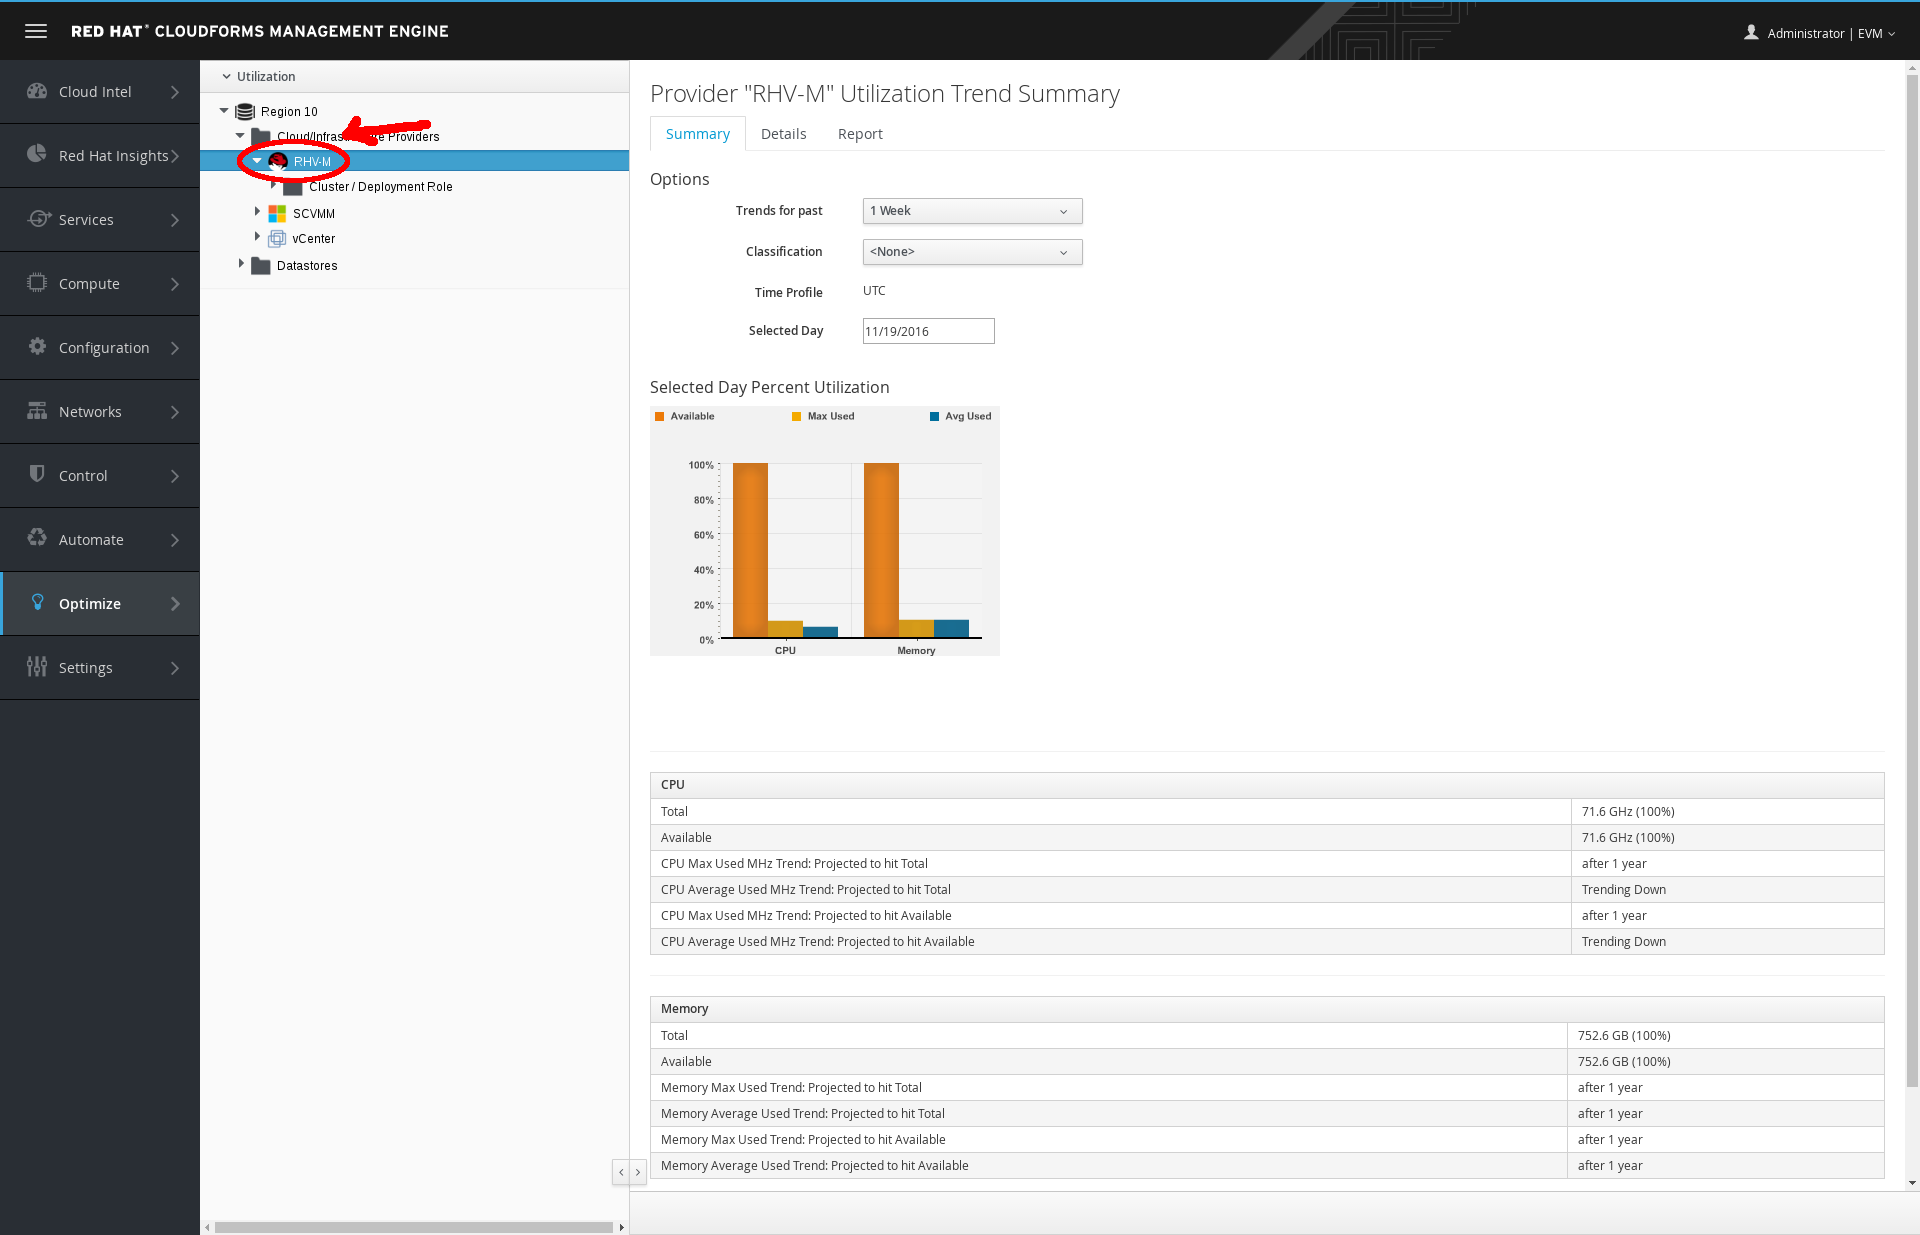The height and width of the screenshot is (1235, 1920).
Task: Click the Administrator user icon
Action: 1751,32
